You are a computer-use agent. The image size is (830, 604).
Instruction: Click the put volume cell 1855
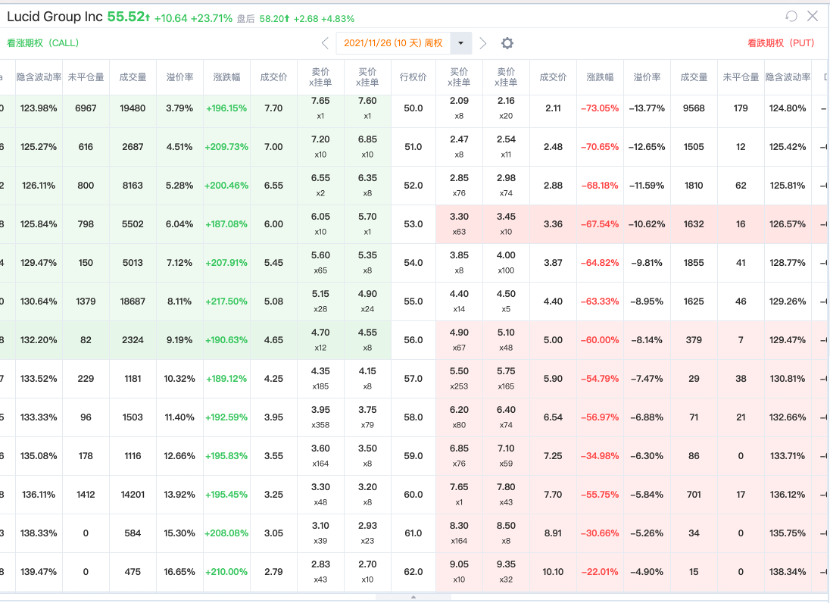(694, 263)
